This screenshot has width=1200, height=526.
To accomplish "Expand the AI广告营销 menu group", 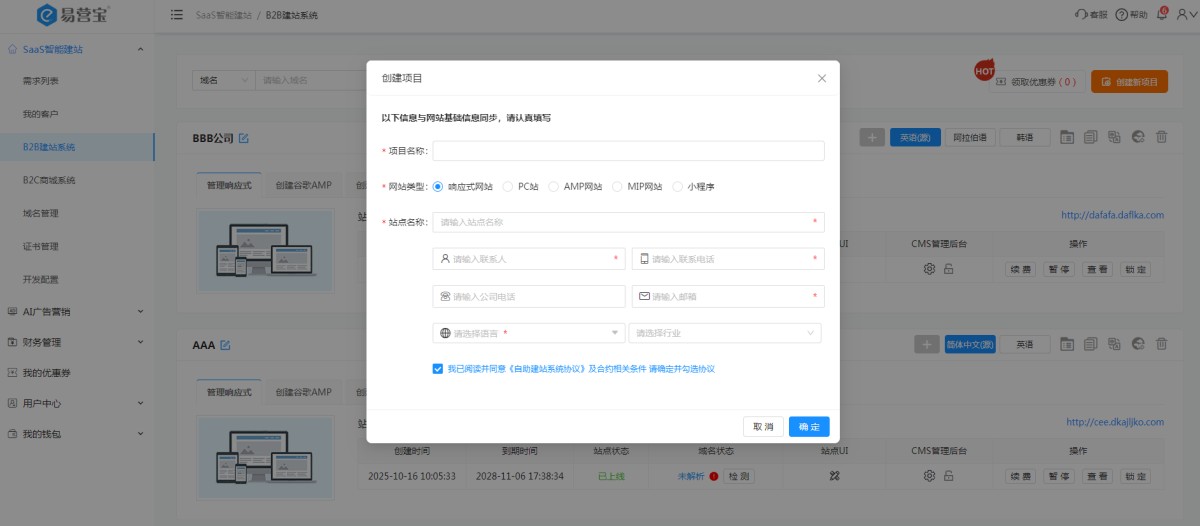I will click(77, 311).
